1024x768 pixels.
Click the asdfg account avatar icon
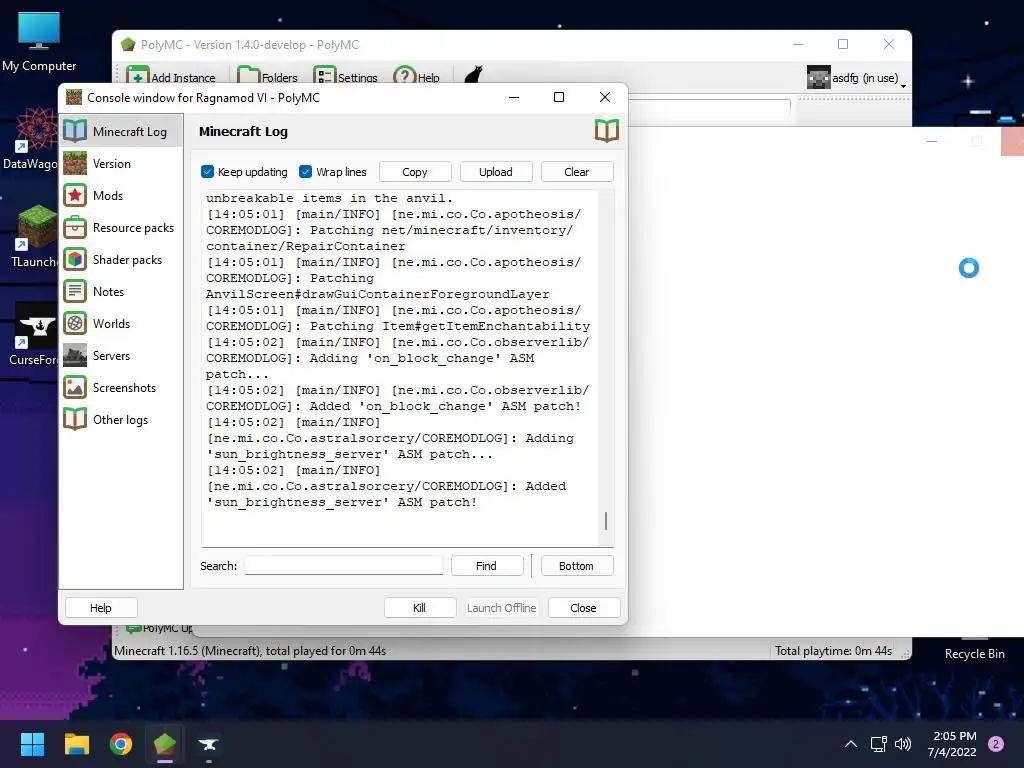pos(818,77)
